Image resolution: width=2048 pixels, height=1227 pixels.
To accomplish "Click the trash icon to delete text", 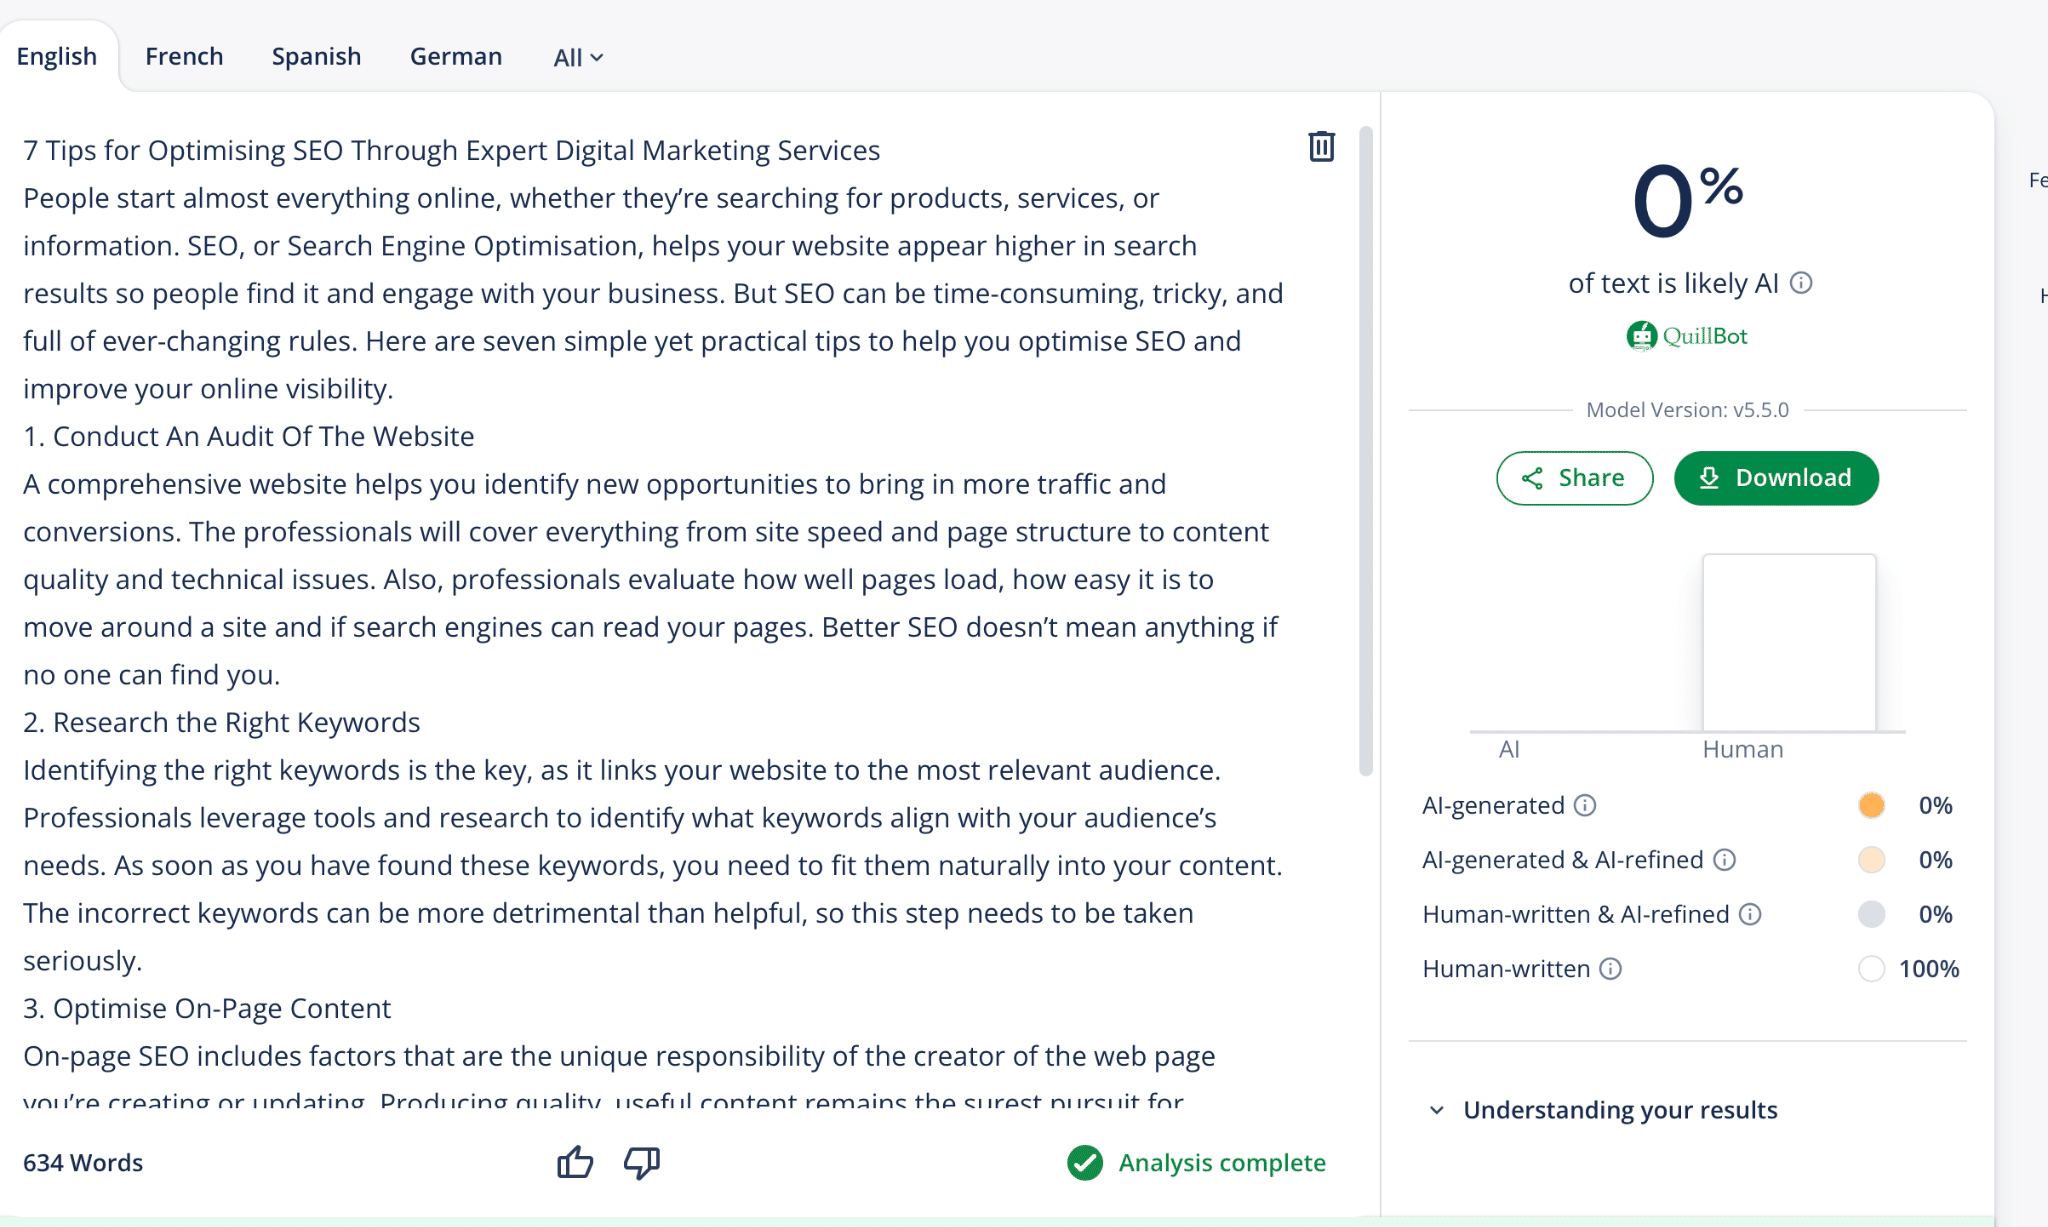I will [x=1321, y=147].
